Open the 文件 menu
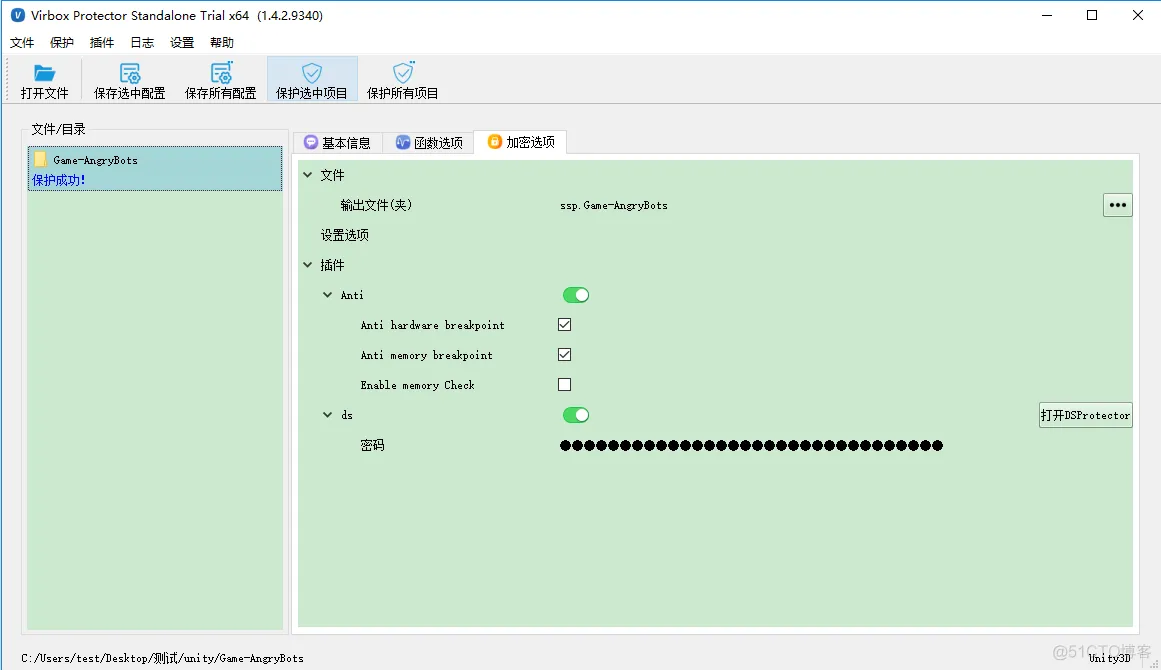Image resolution: width=1161 pixels, height=670 pixels. pos(21,43)
